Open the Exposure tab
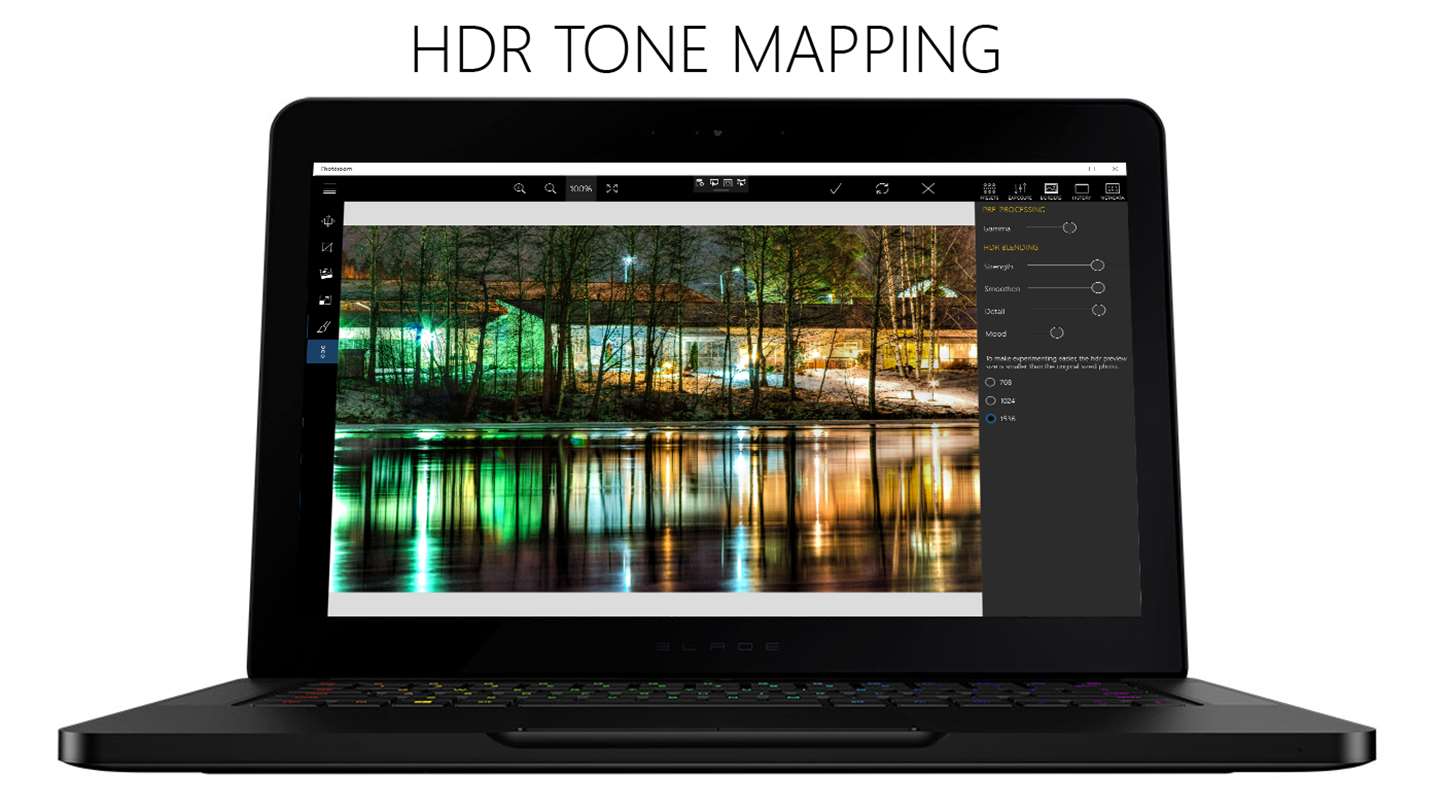This screenshot has height=810, width=1440. [x=1020, y=190]
